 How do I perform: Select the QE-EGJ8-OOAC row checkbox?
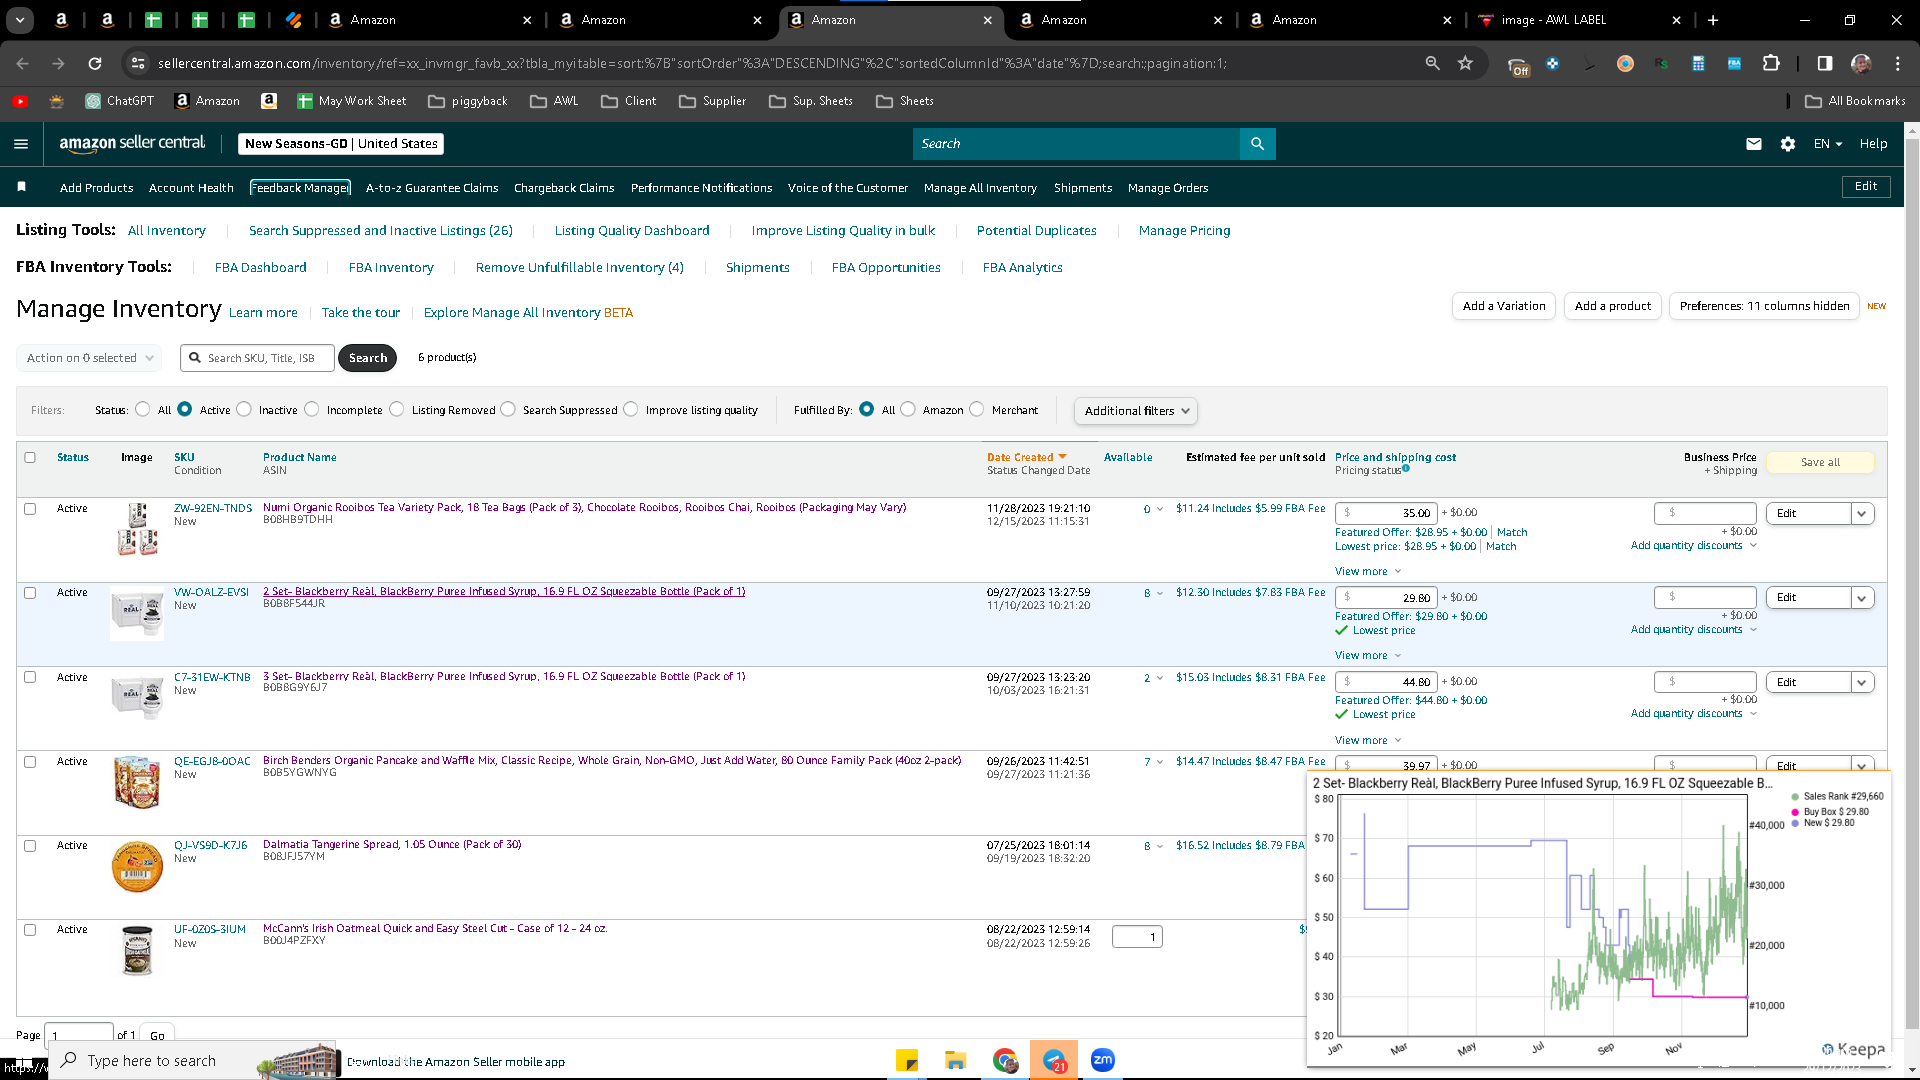[30, 762]
